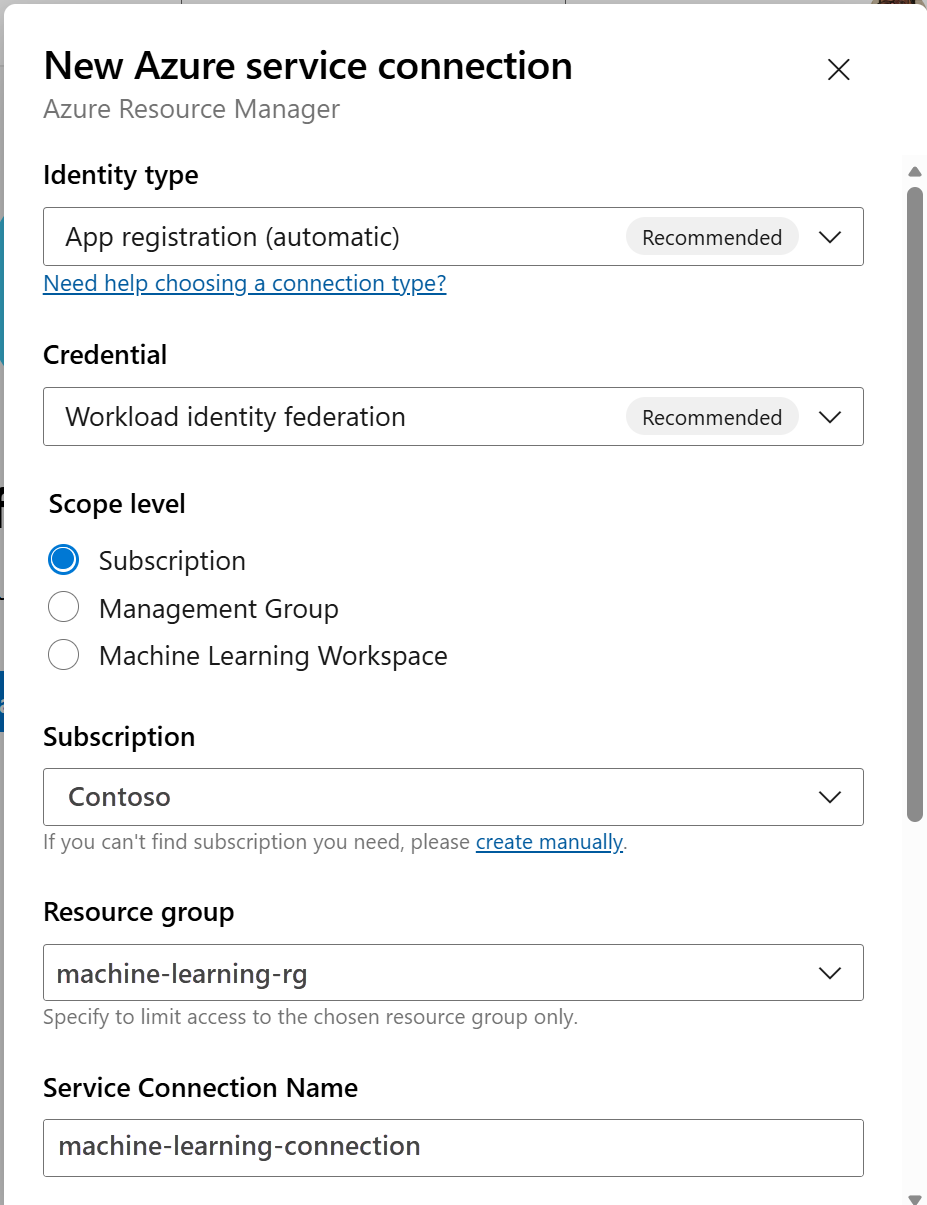Click the scrollbar up arrow
Viewport: 927px width, 1205px height.
pyautogui.click(x=914, y=170)
